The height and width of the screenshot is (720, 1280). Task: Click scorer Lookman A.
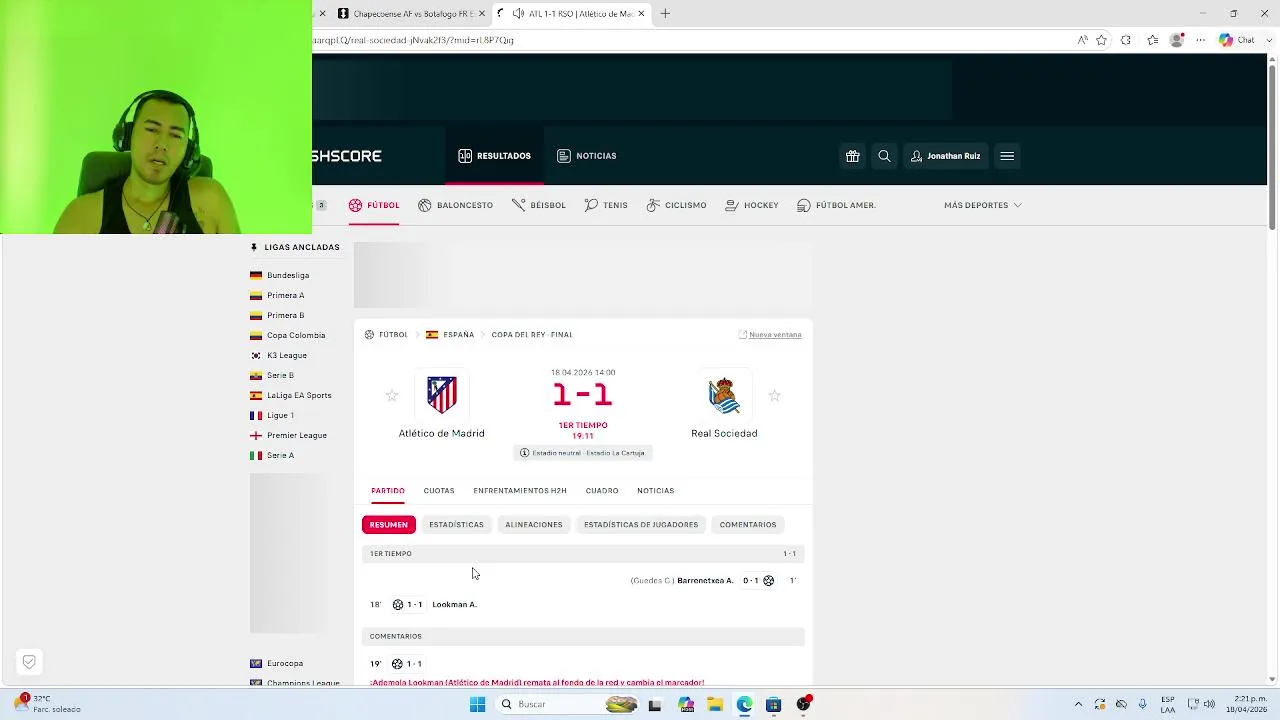tap(454, 604)
